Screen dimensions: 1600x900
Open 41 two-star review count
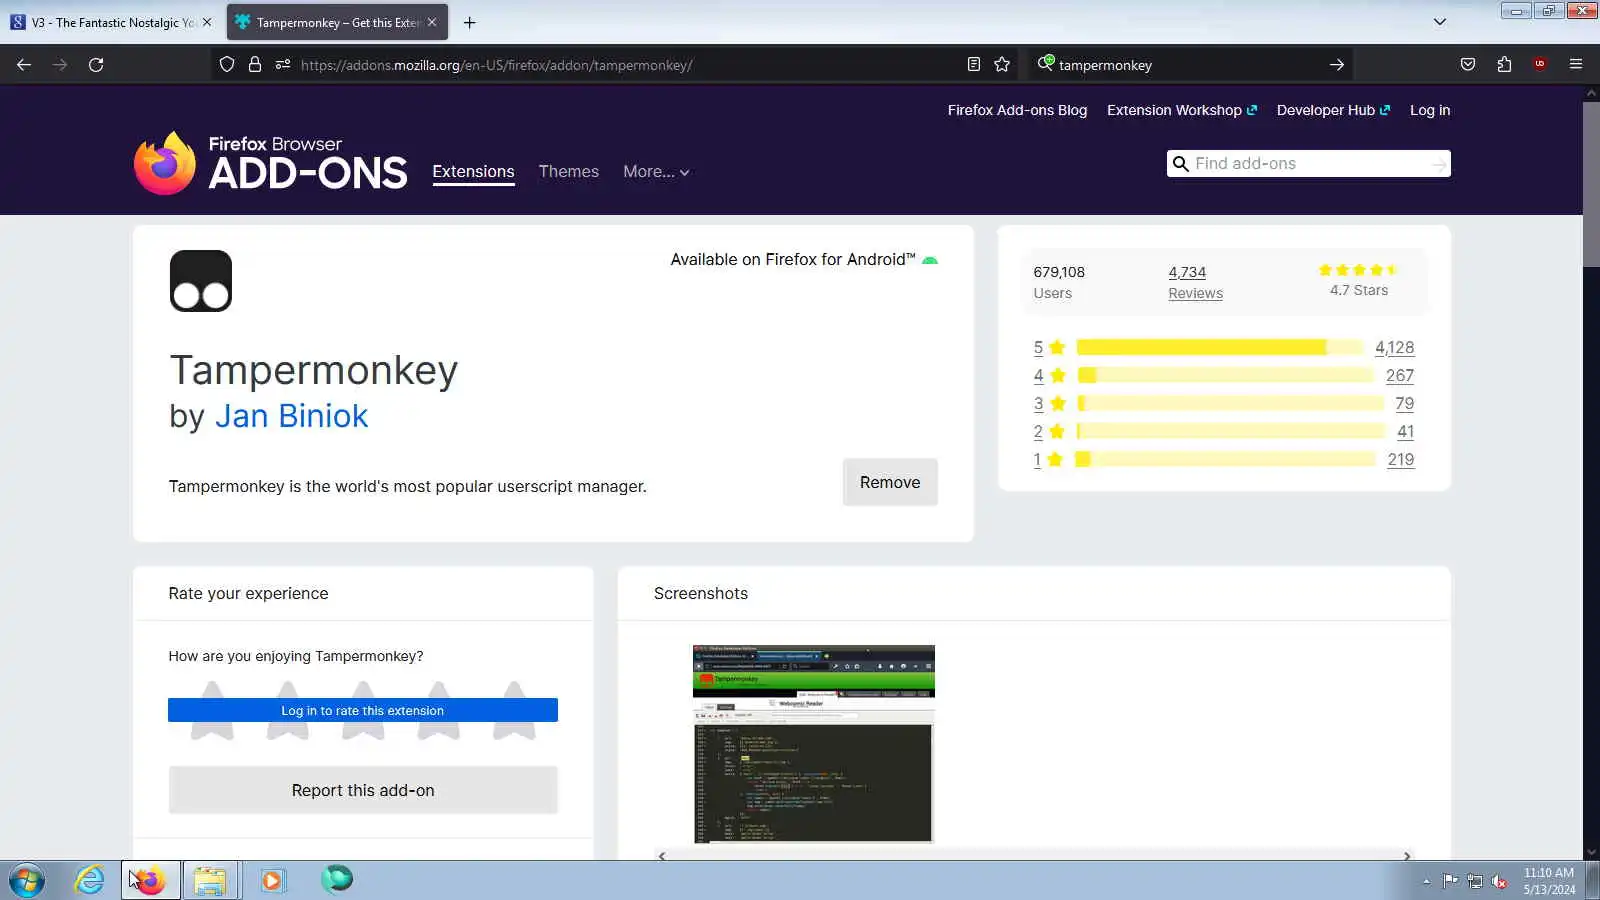[x=1405, y=432]
